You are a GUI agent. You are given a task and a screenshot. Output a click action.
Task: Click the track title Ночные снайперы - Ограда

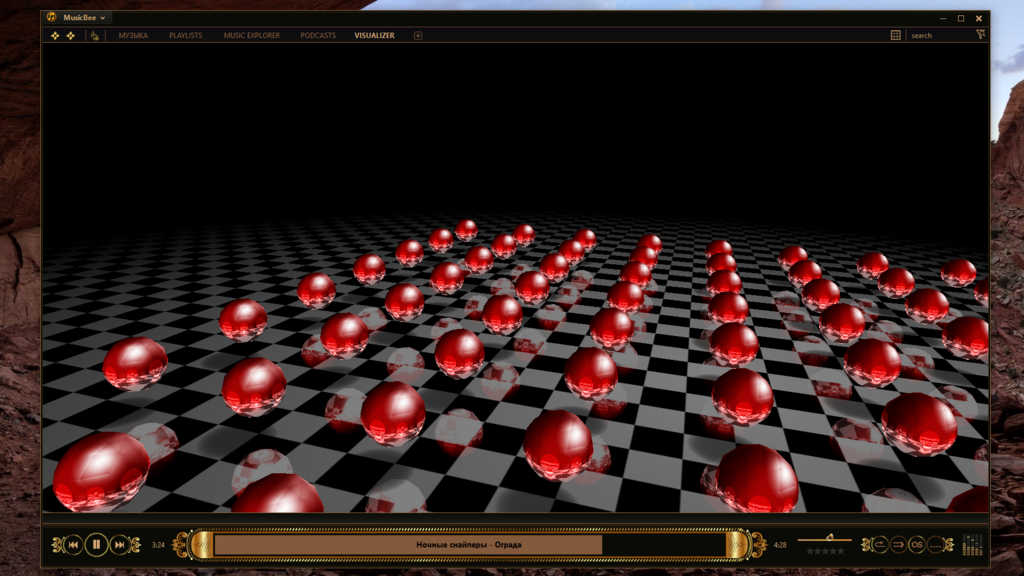click(469, 545)
